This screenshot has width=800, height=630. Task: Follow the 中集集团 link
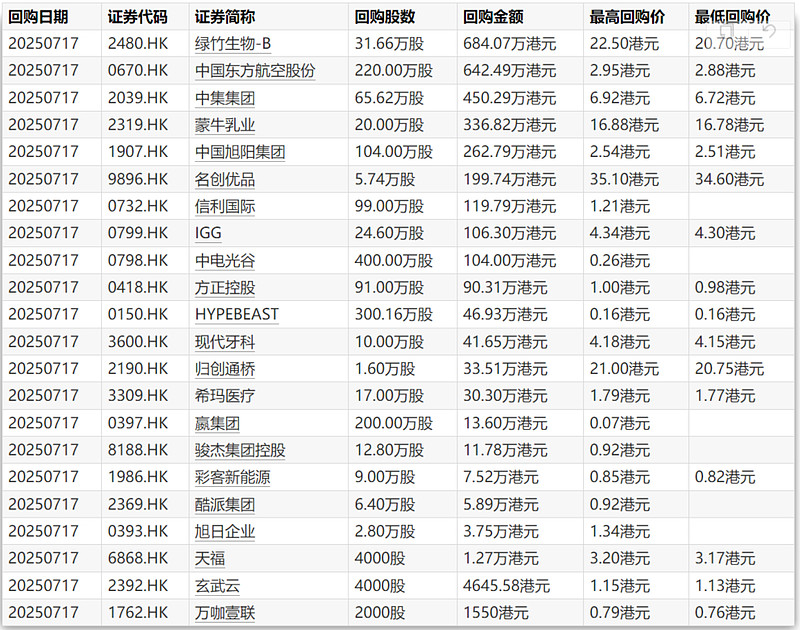225,98
